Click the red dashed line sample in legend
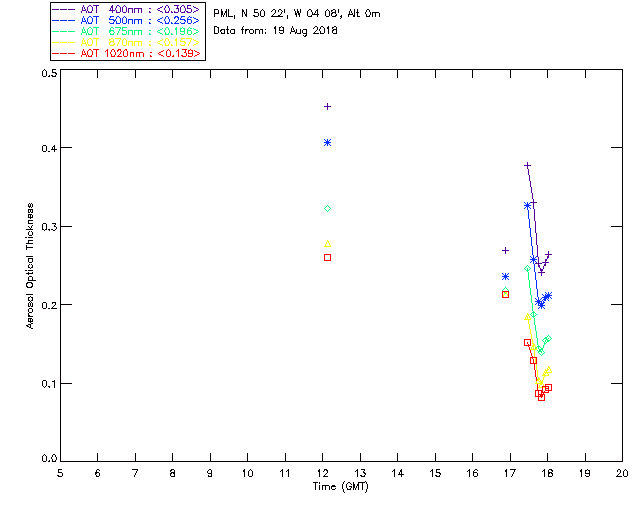 pyautogui.click(x=64, y=54)
